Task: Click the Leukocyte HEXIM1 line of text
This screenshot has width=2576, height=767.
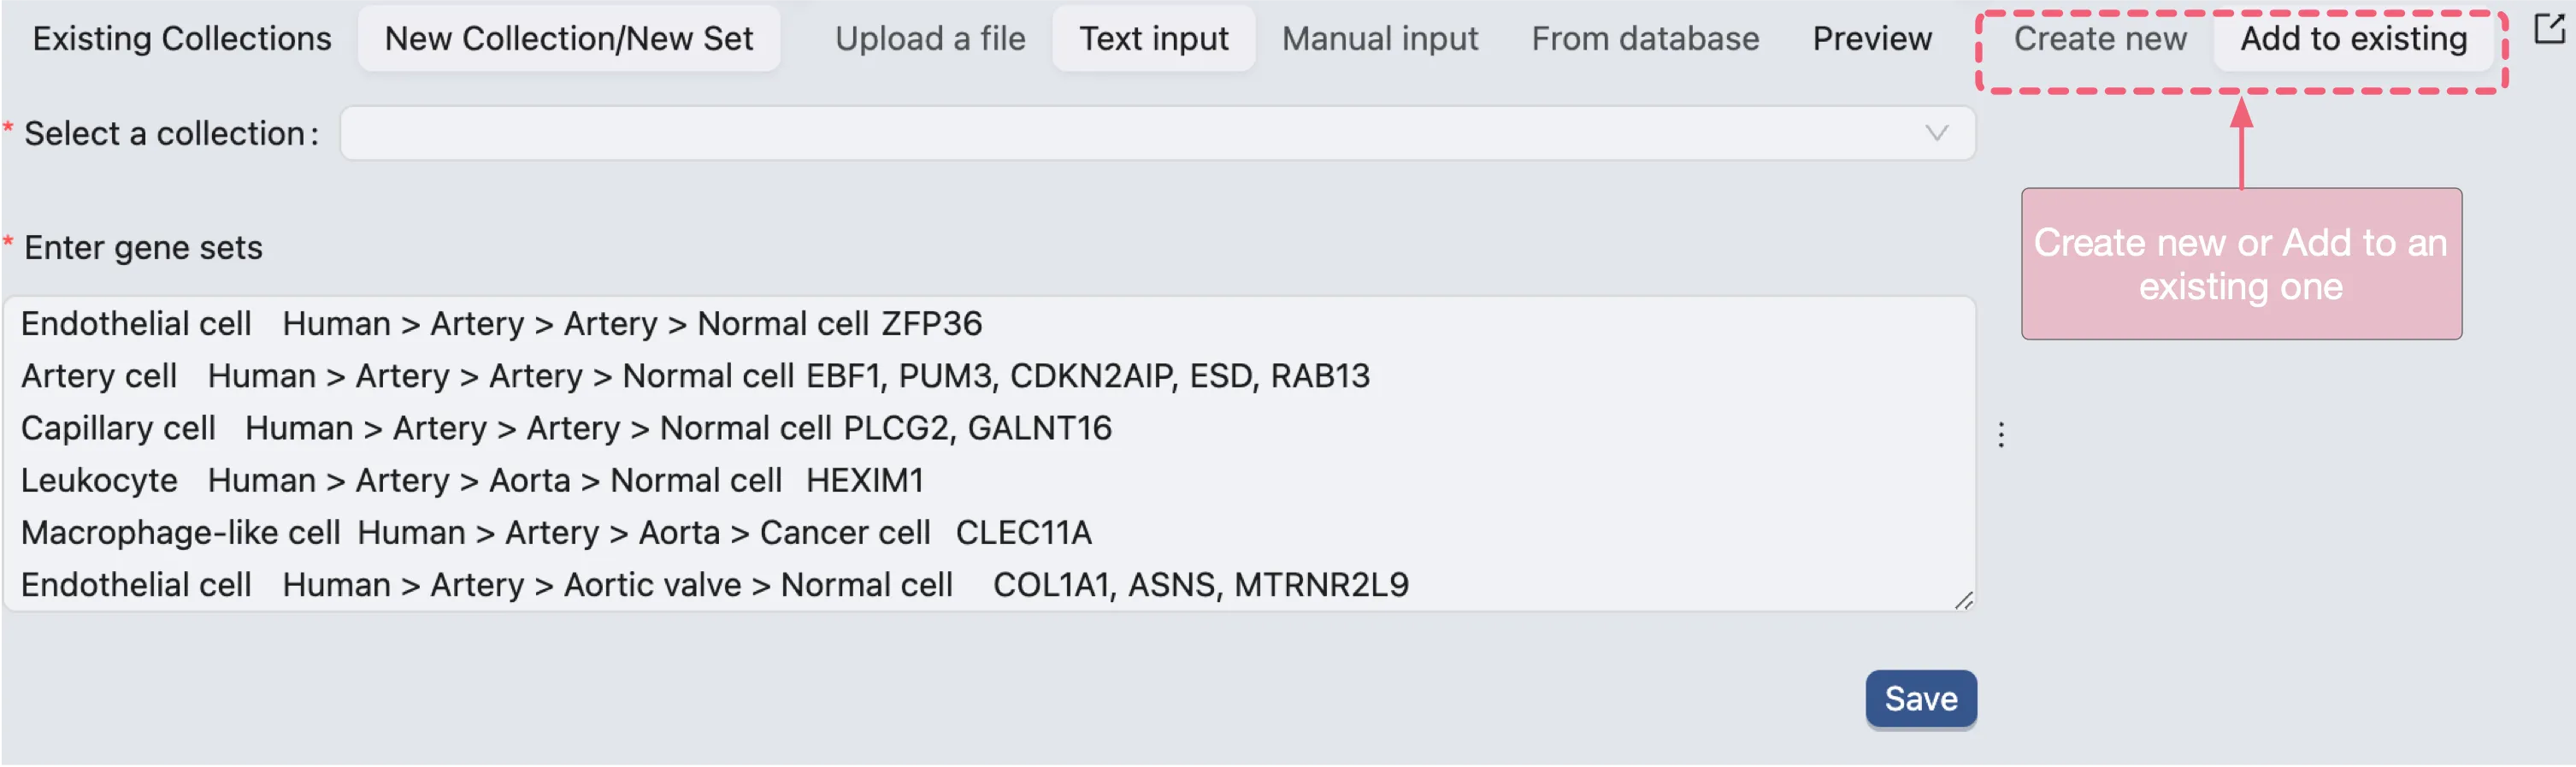Action: [x=471, y=480]
